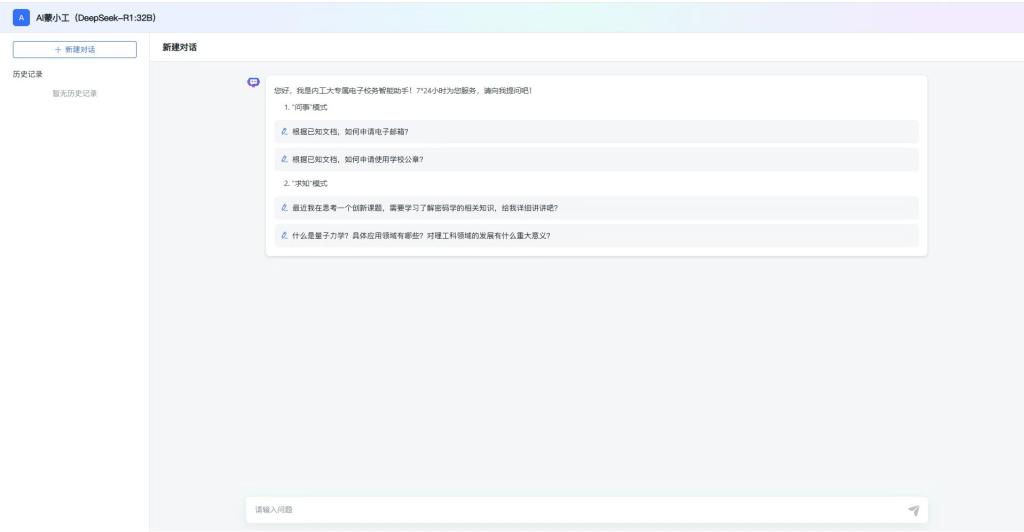Click the "新建对话" conversation title header

pyautogui.click(x=179, y=48)
